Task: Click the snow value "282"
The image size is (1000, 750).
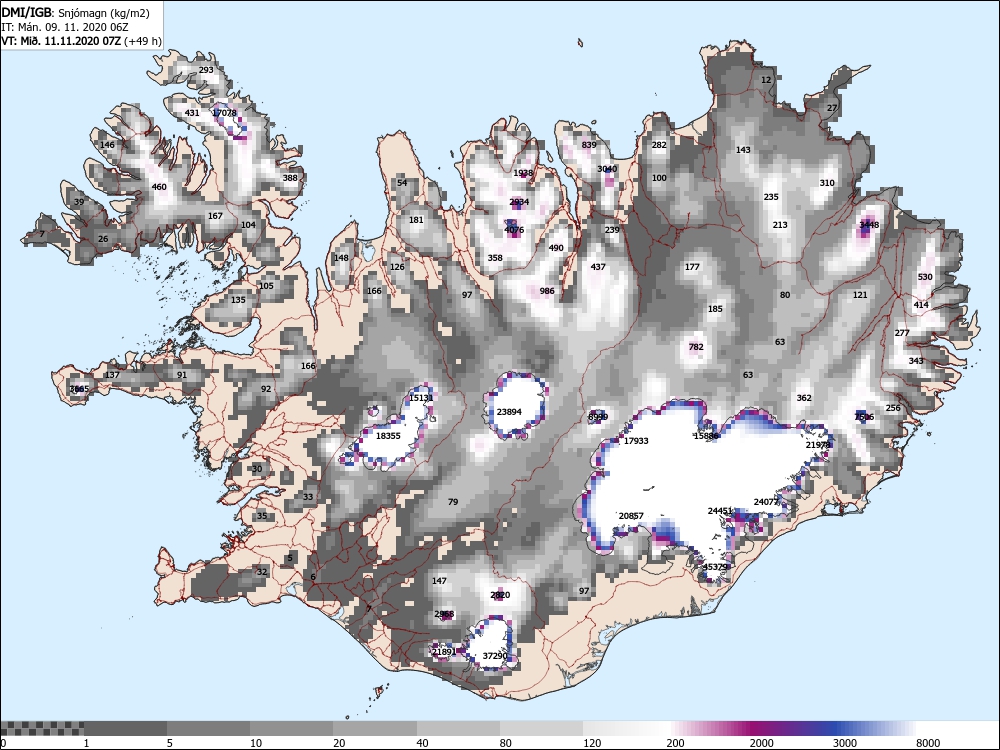Action: 659,145
